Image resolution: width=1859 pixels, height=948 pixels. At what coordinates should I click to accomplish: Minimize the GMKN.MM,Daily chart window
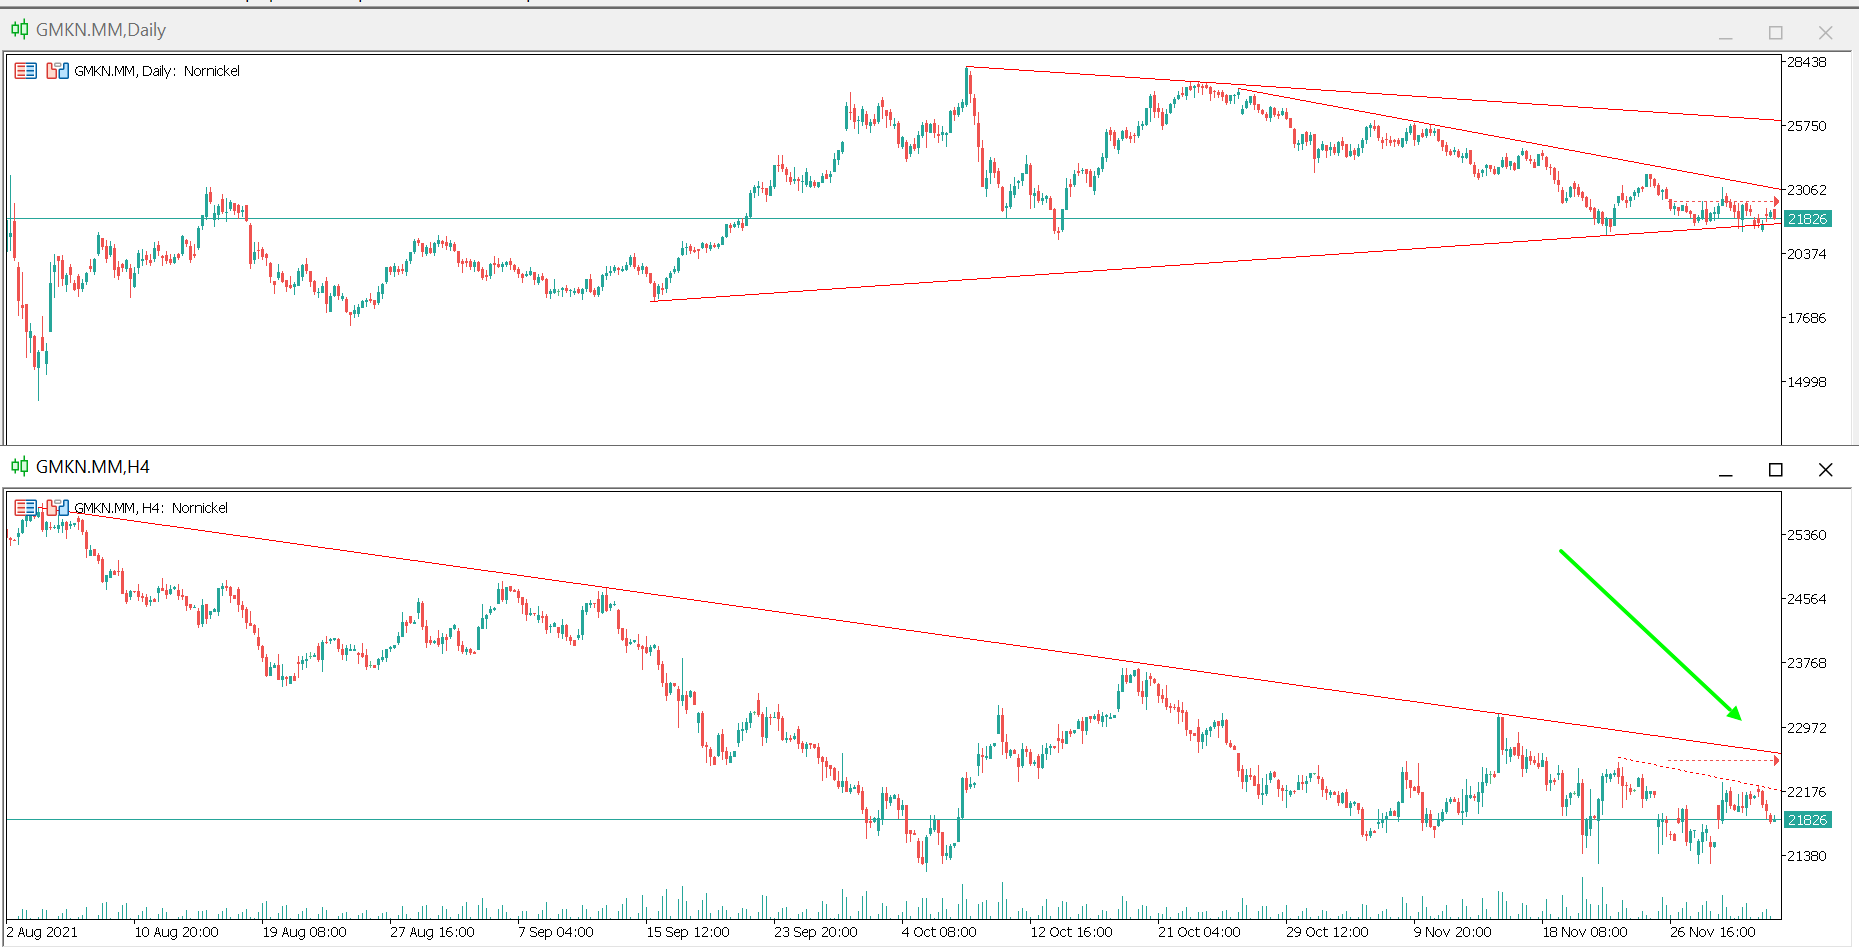tap(1726, 33)
